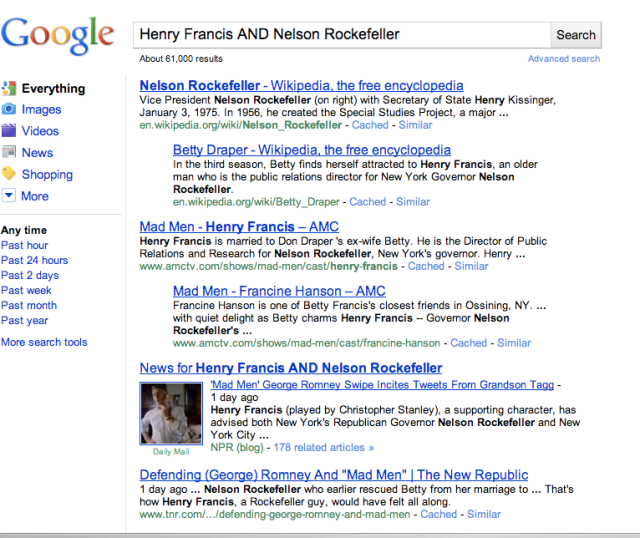Click the News newspaper icon
The height and width of the screenshot is (538, 640).
[9, 152]
